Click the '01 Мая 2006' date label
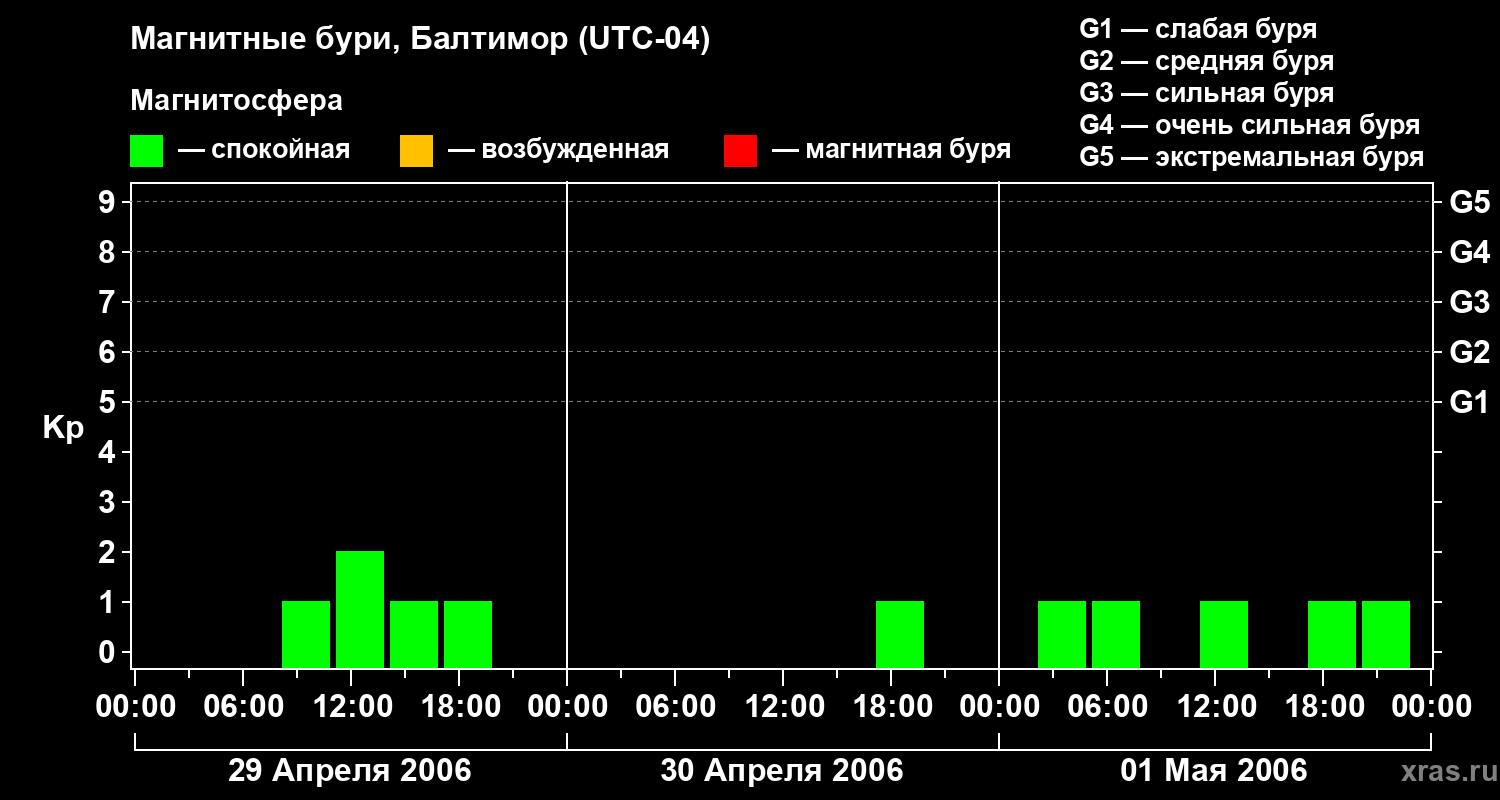This screenshot has width=1500, height=800. [x=1214, y=771]
